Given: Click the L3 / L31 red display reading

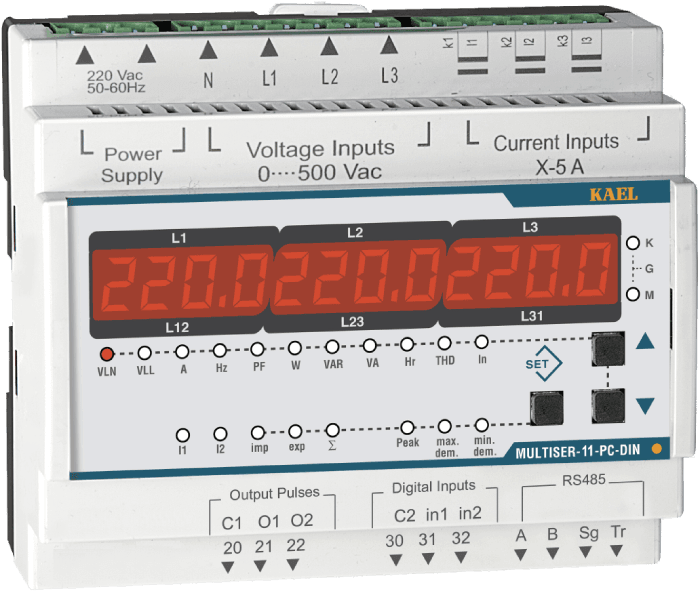Looking at the screenshot, I should [529, 272].
